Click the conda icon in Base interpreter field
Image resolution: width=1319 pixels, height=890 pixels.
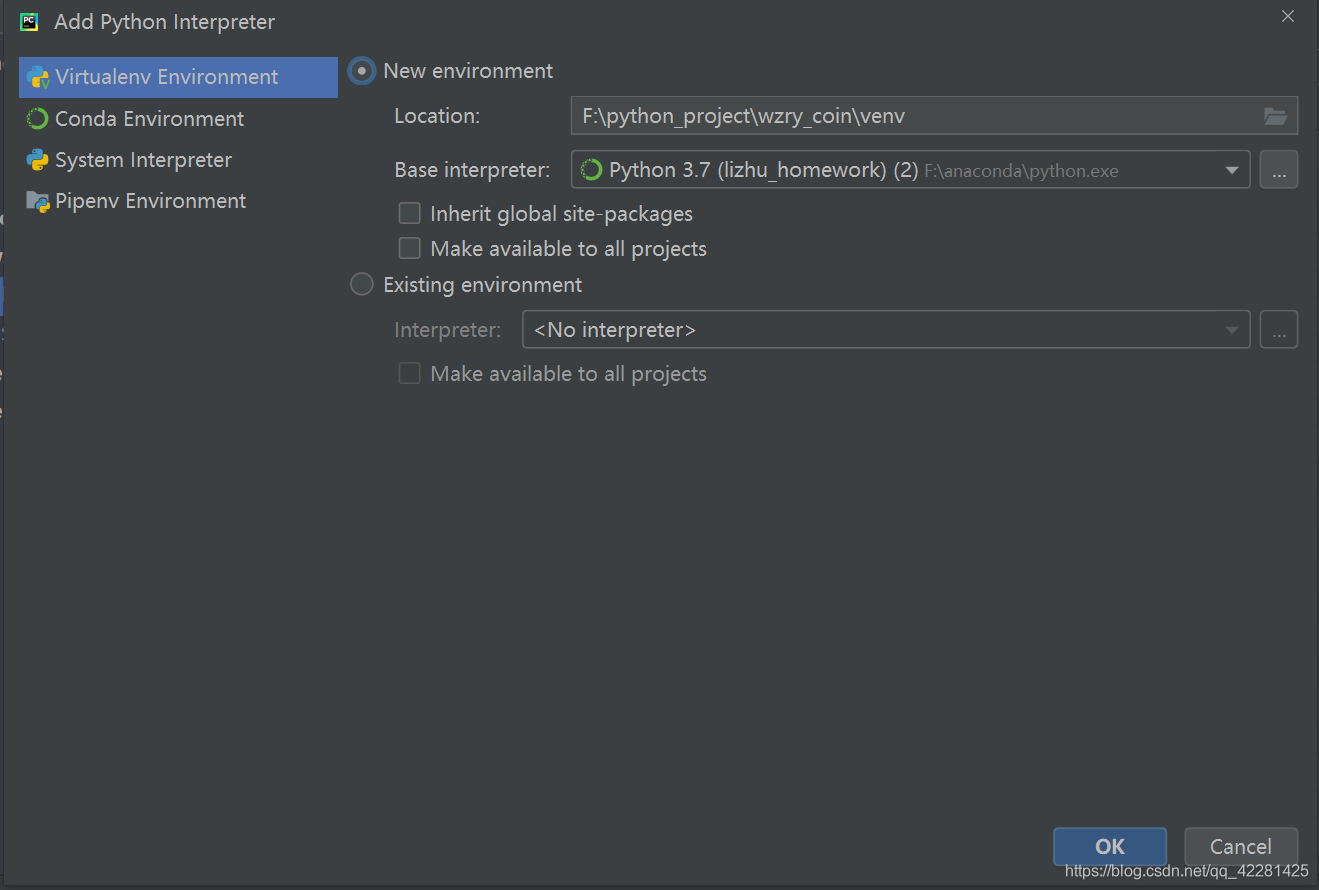coord(591,170)
